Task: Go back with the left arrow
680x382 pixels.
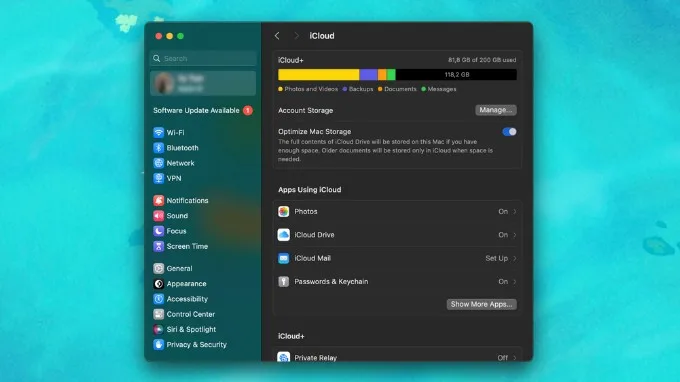Action: [278, 36]
